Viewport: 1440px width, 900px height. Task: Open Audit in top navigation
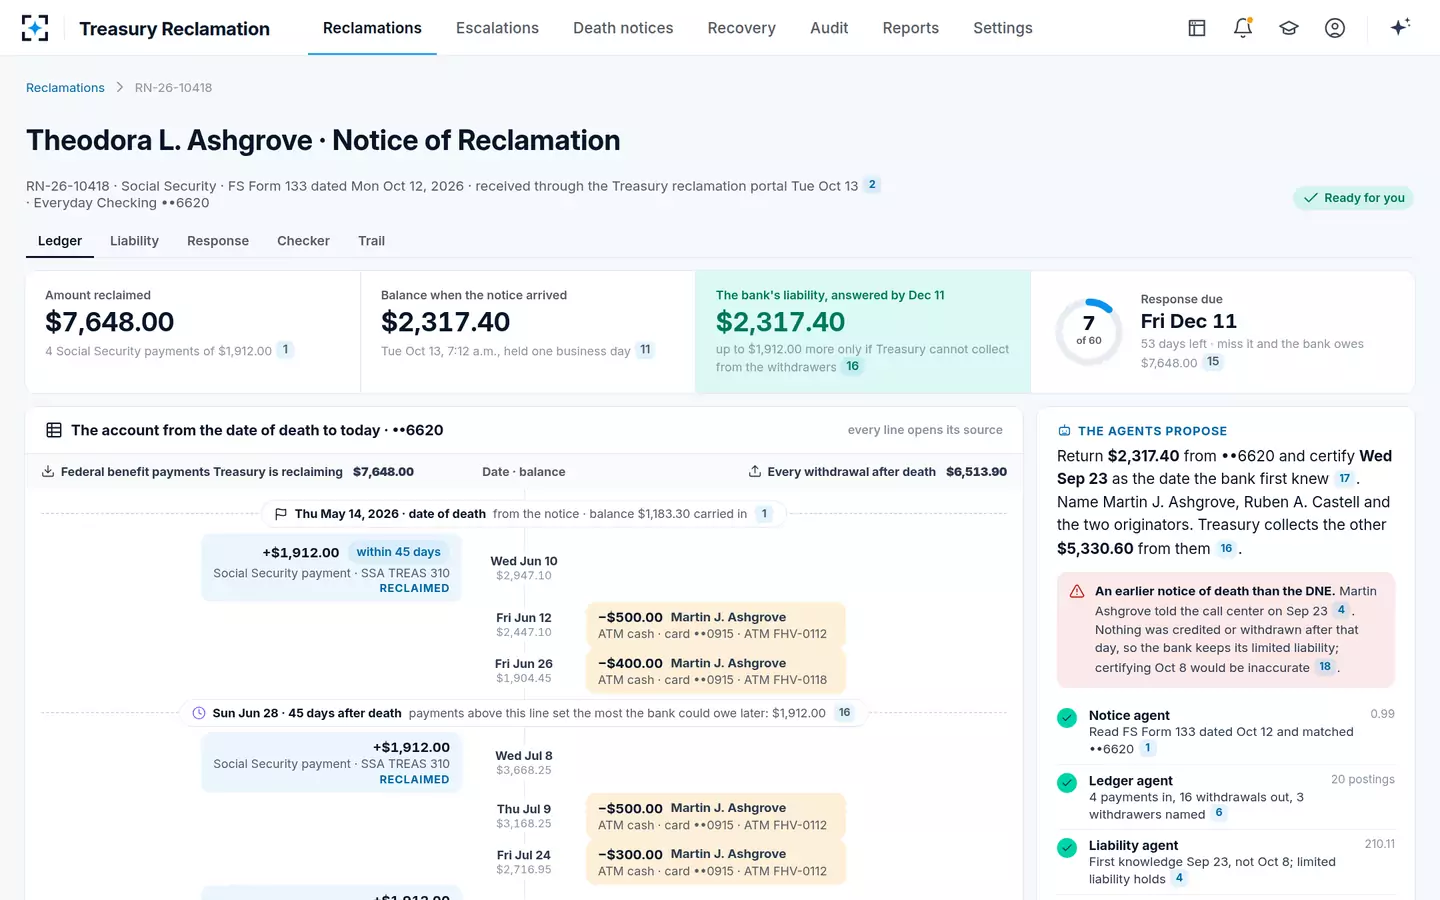coord(829,28)
